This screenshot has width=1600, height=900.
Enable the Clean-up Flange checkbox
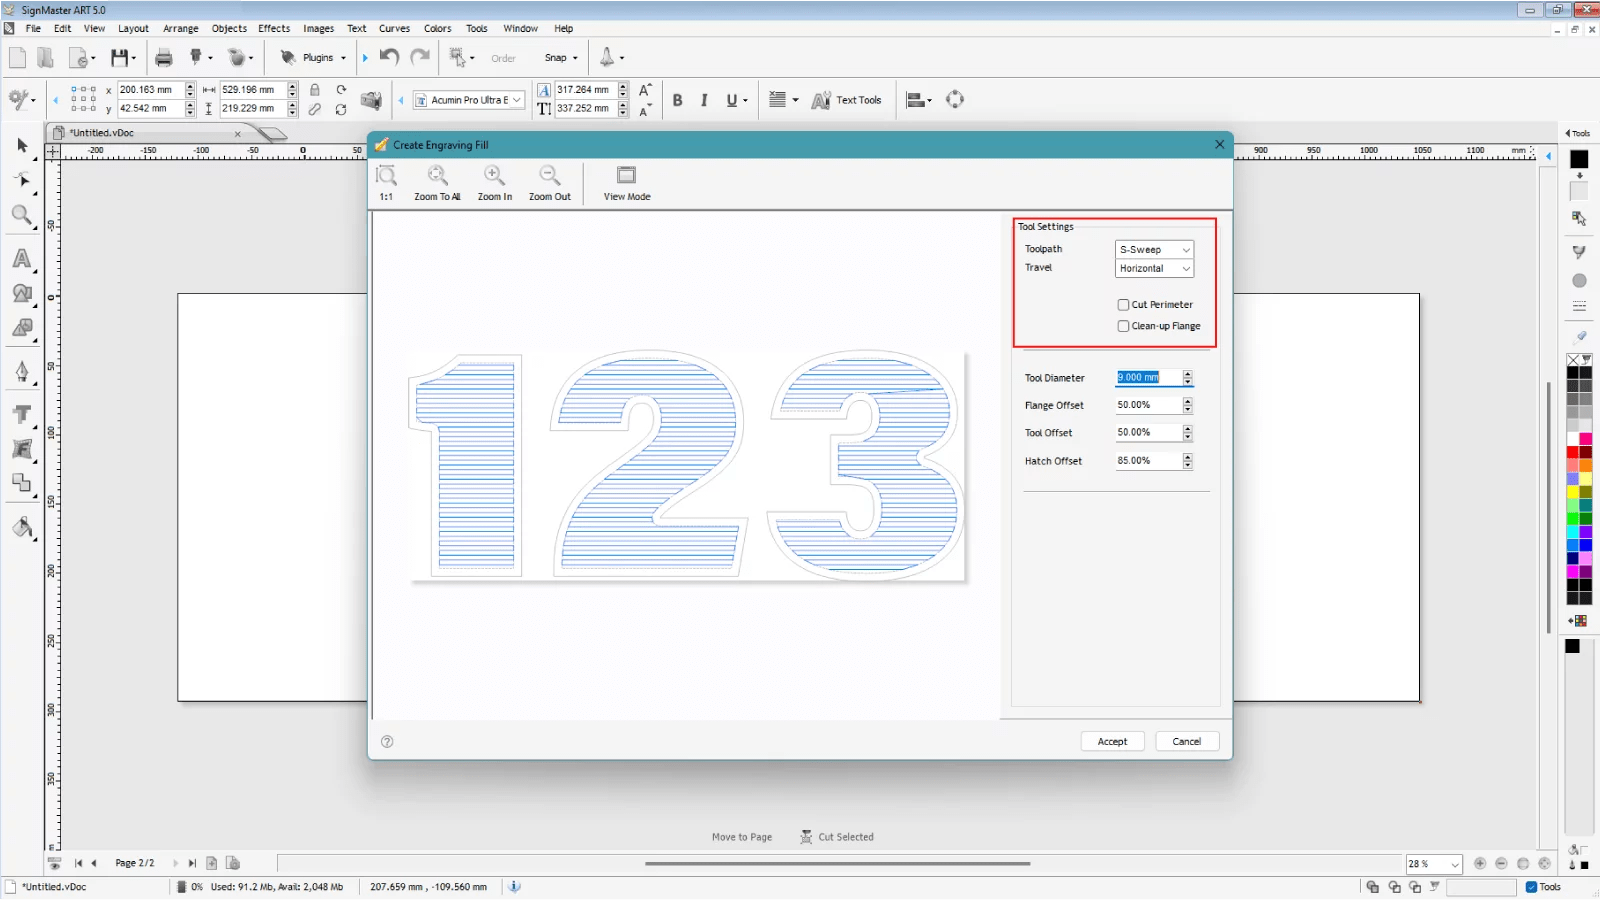coord(1123,326)
